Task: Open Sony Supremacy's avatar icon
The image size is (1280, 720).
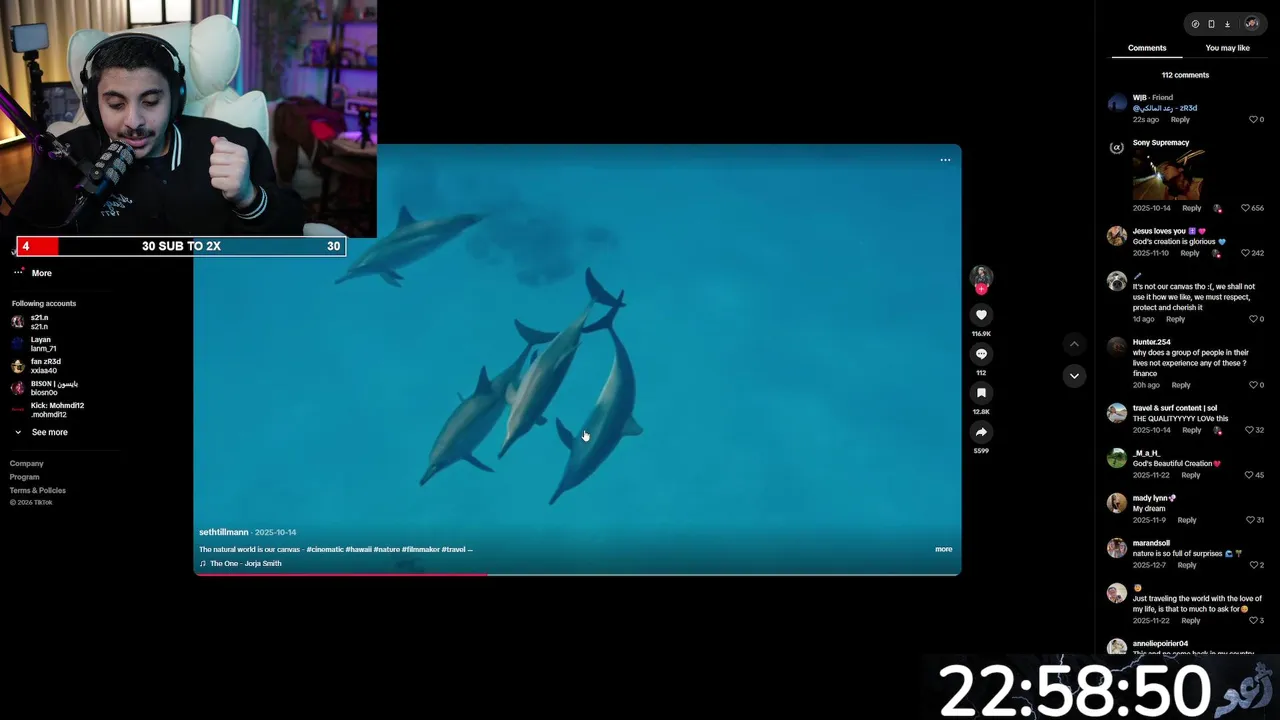Action: point(1117,148)
